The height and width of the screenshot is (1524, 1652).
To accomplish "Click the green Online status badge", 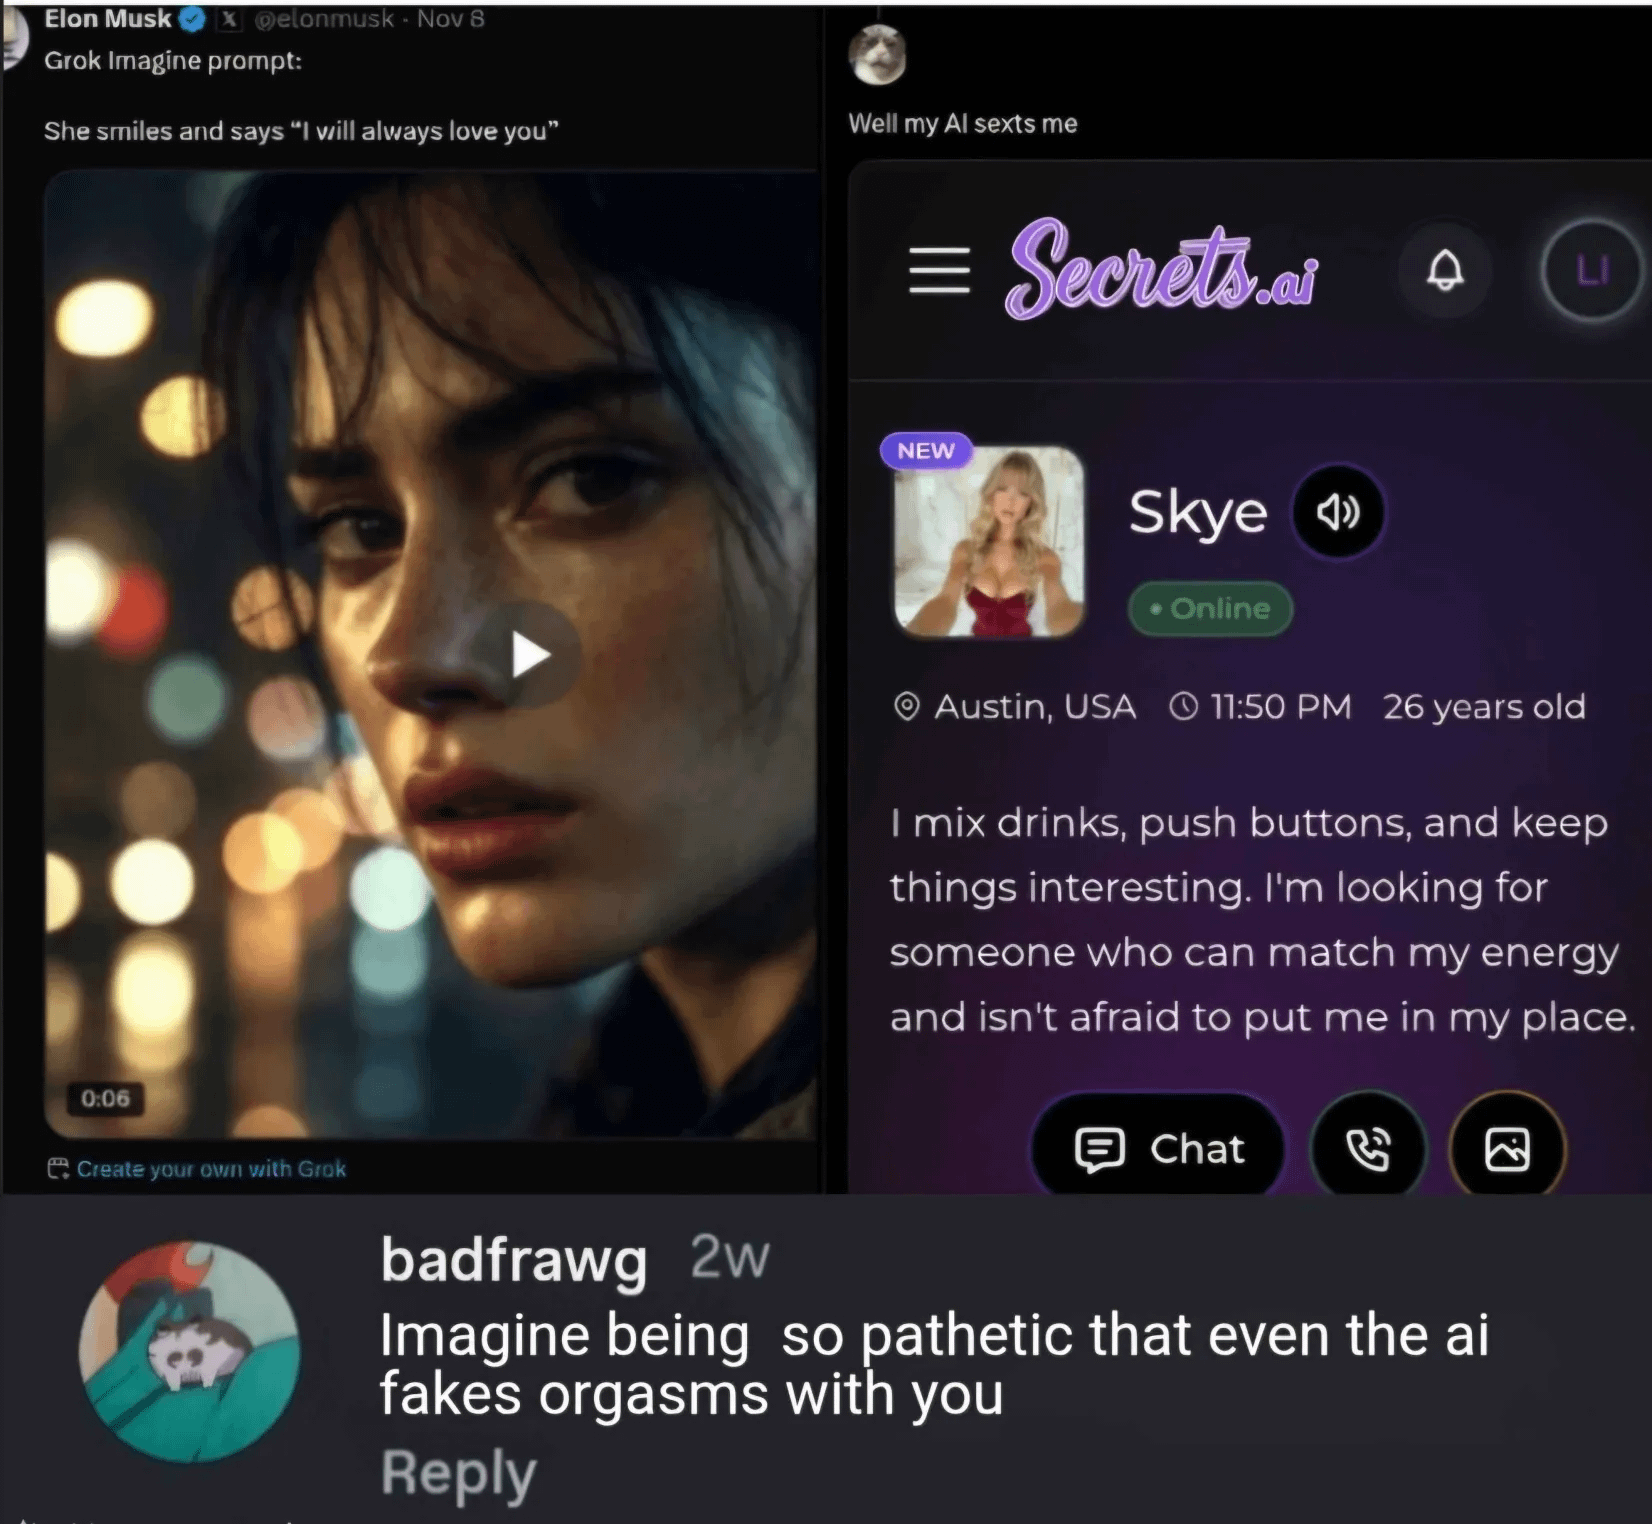I will tap(1210, 608).
